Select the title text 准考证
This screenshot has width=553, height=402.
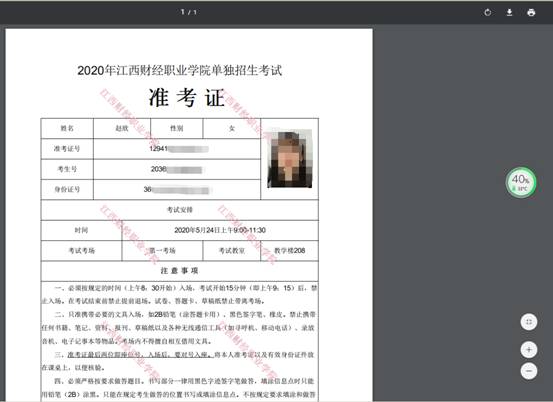coord(187,98)
